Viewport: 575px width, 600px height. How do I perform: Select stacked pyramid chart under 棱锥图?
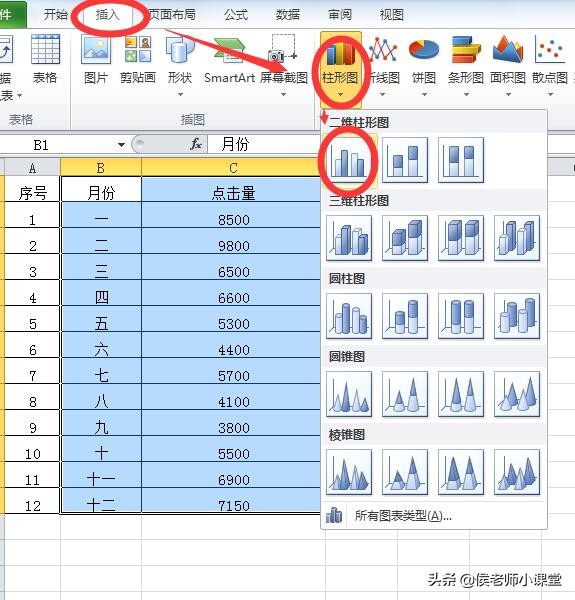pyautogui.click(x=405, y=472)
